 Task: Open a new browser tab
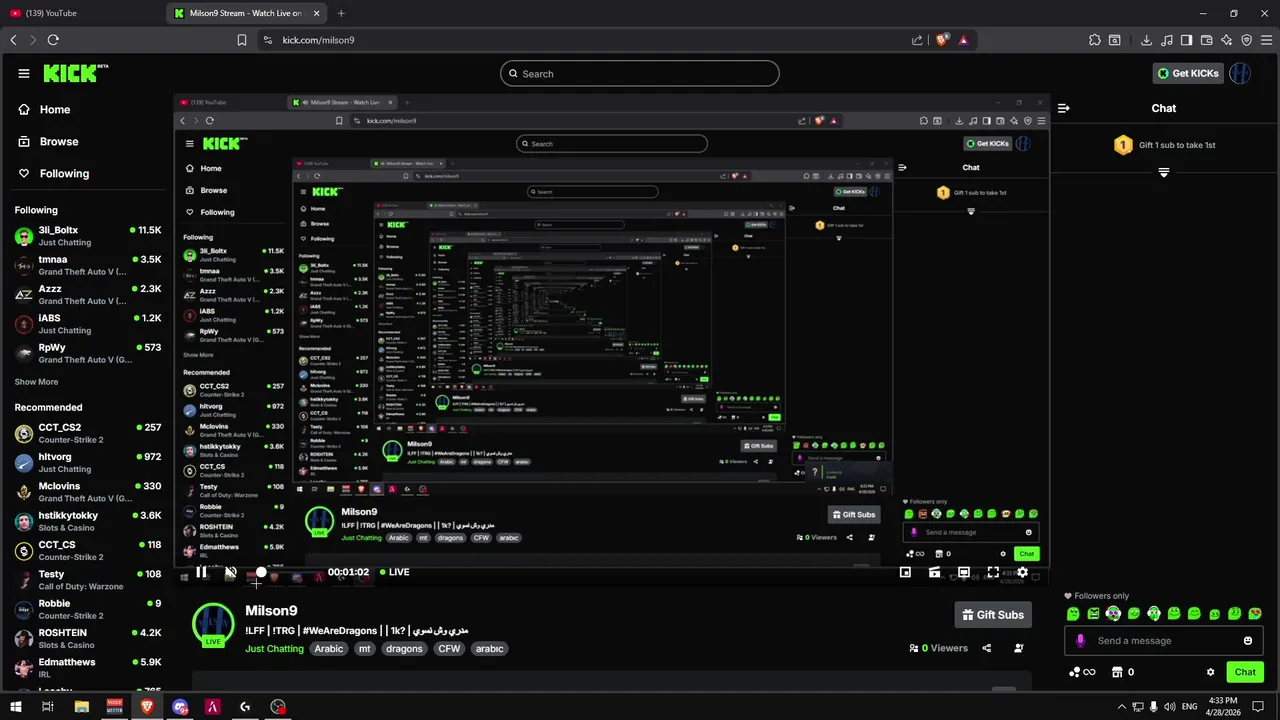(x=341, y=13)
